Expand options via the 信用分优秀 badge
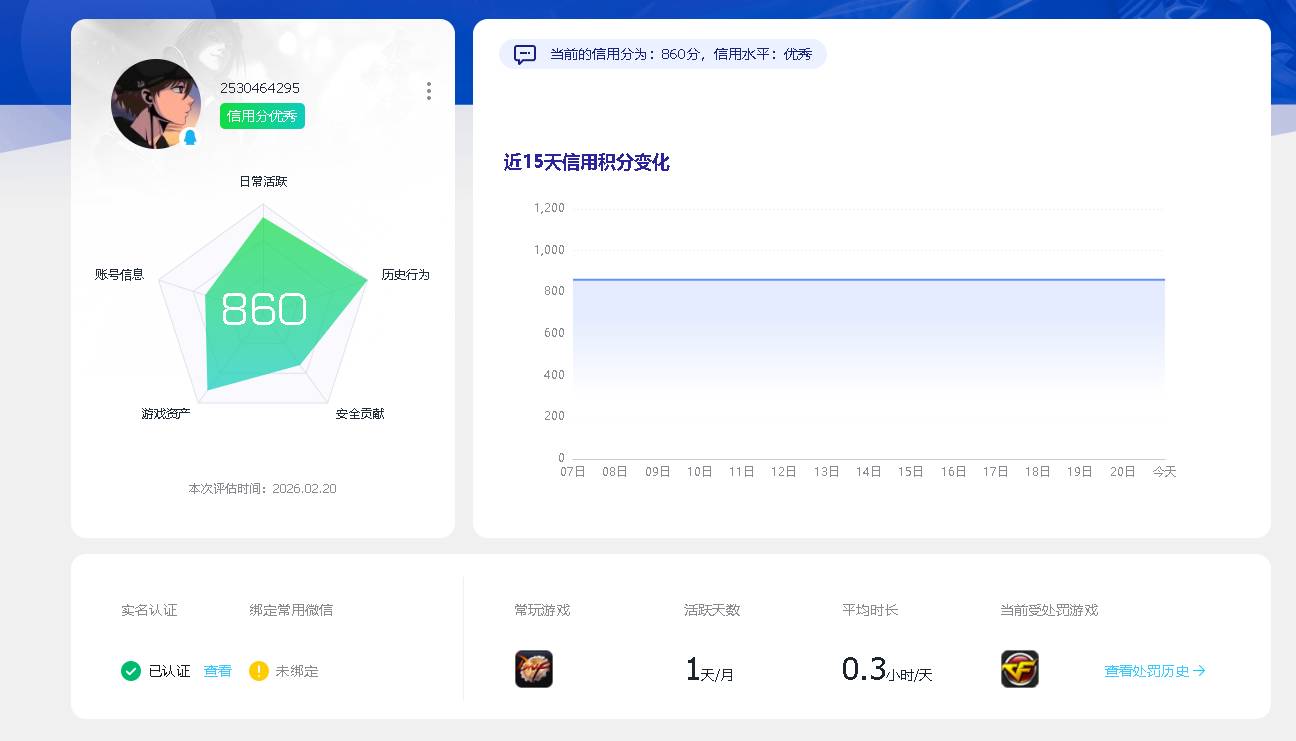Screen dimensions: 1296x741 click(x=261, y=116)
